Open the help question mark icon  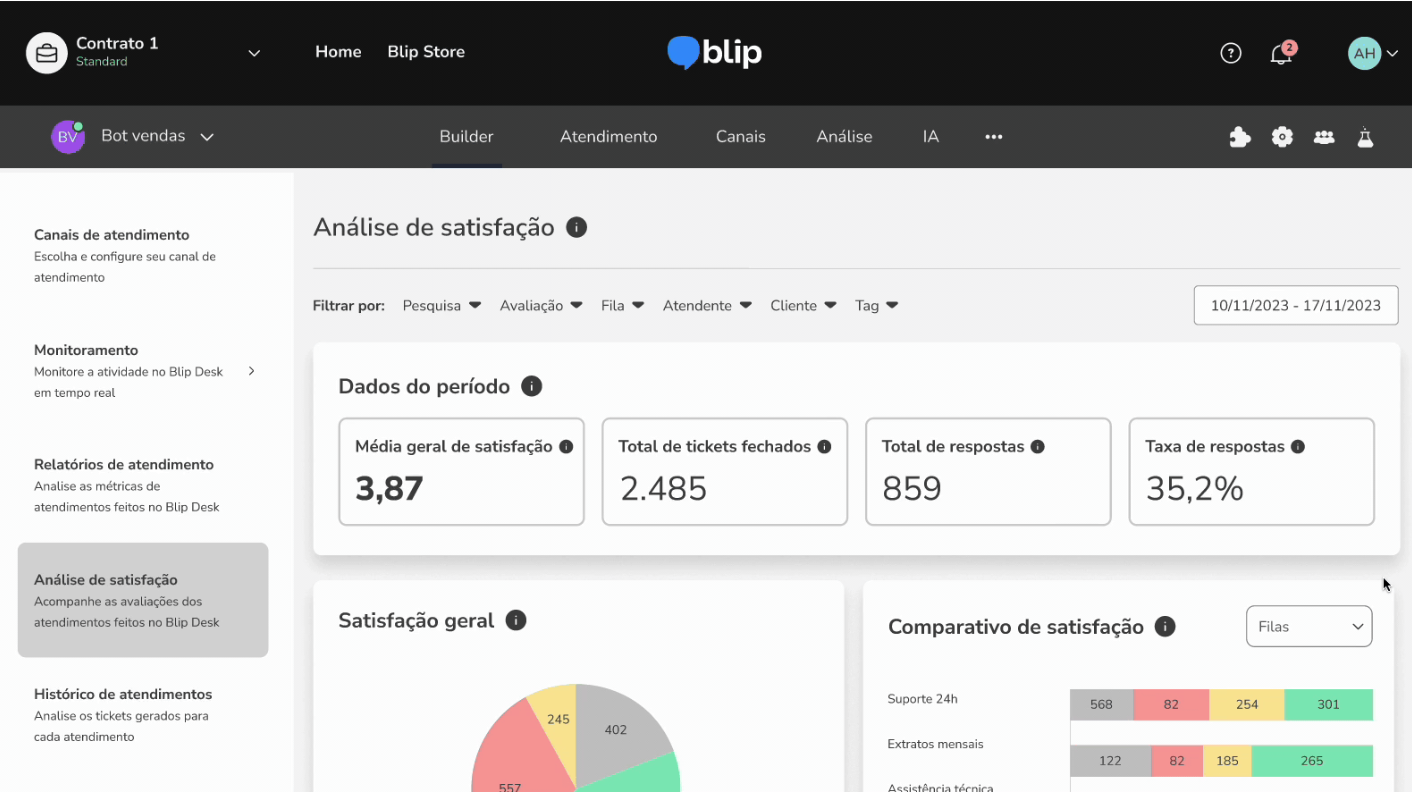[1231, 53]
